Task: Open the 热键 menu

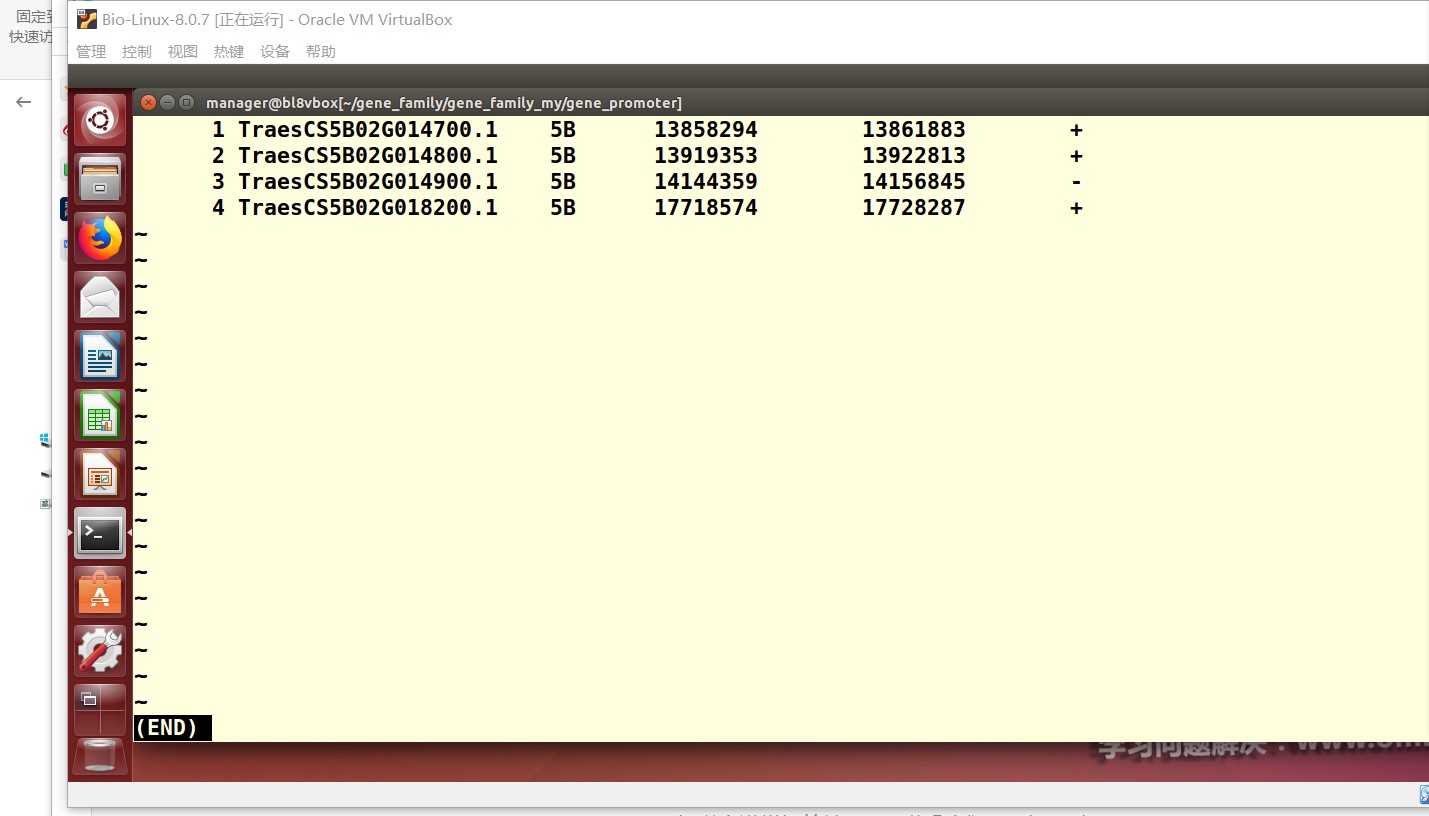Action: click(x=229, y=52)
